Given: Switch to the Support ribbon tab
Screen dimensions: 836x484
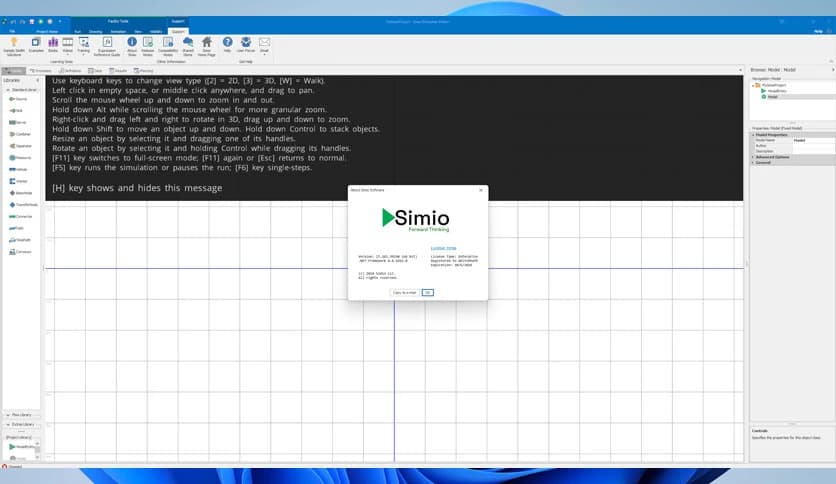Looking at the screenshot, I should point(178,31).
